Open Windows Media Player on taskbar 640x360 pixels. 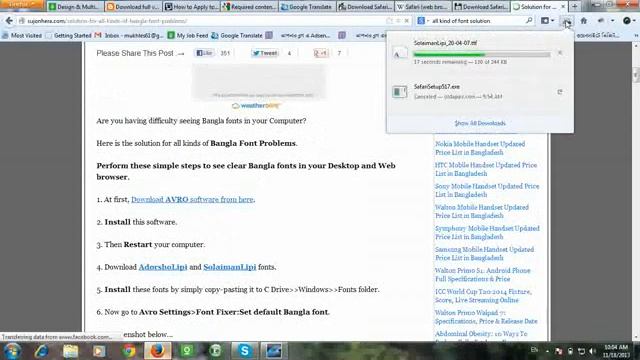point(99,351)
